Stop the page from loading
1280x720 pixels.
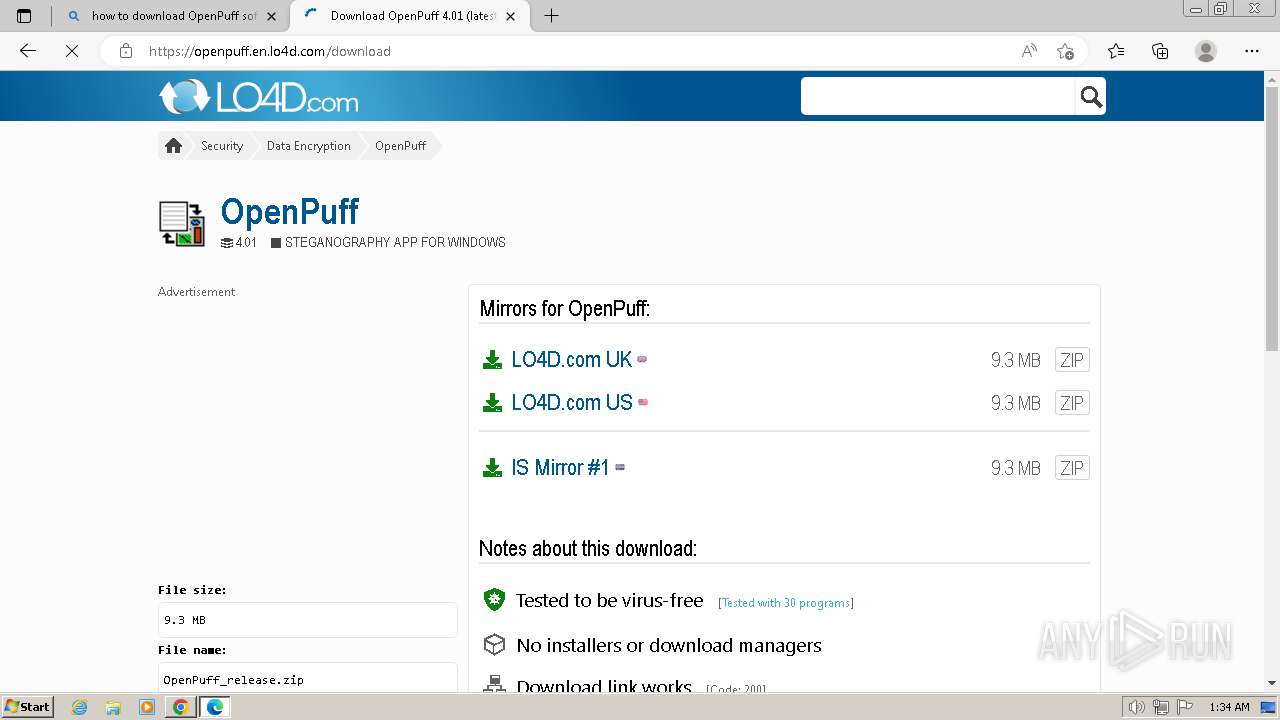72,51
